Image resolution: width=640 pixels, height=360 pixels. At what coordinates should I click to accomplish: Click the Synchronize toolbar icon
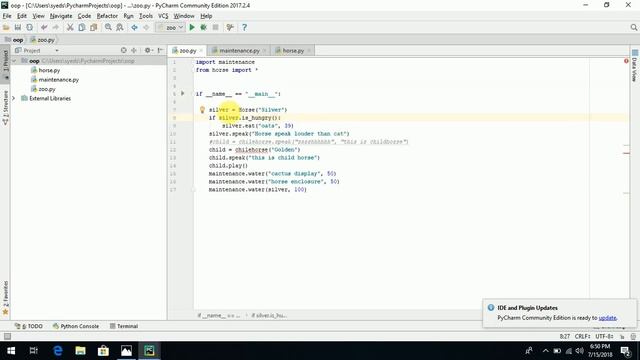coord(29,27)
